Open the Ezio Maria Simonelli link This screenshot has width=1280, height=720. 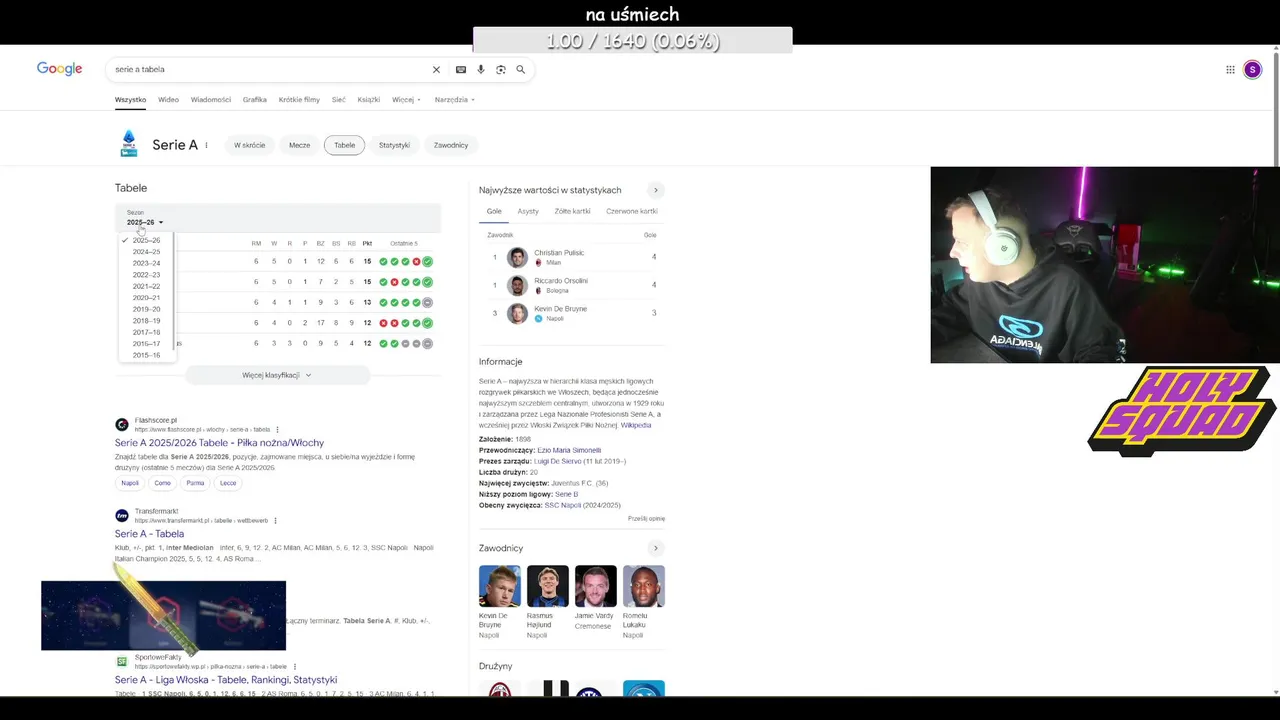click(569, 450)
